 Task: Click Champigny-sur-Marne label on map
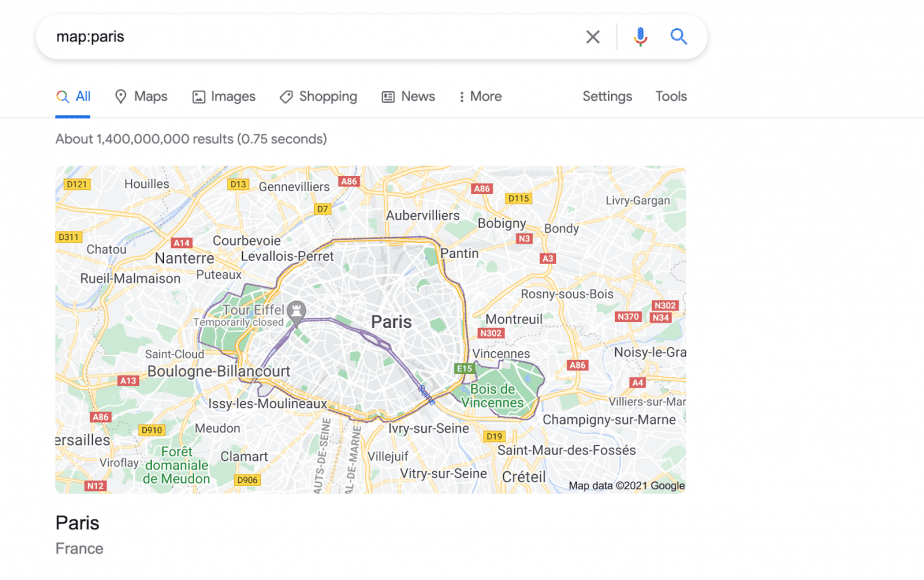click(609, 420)
